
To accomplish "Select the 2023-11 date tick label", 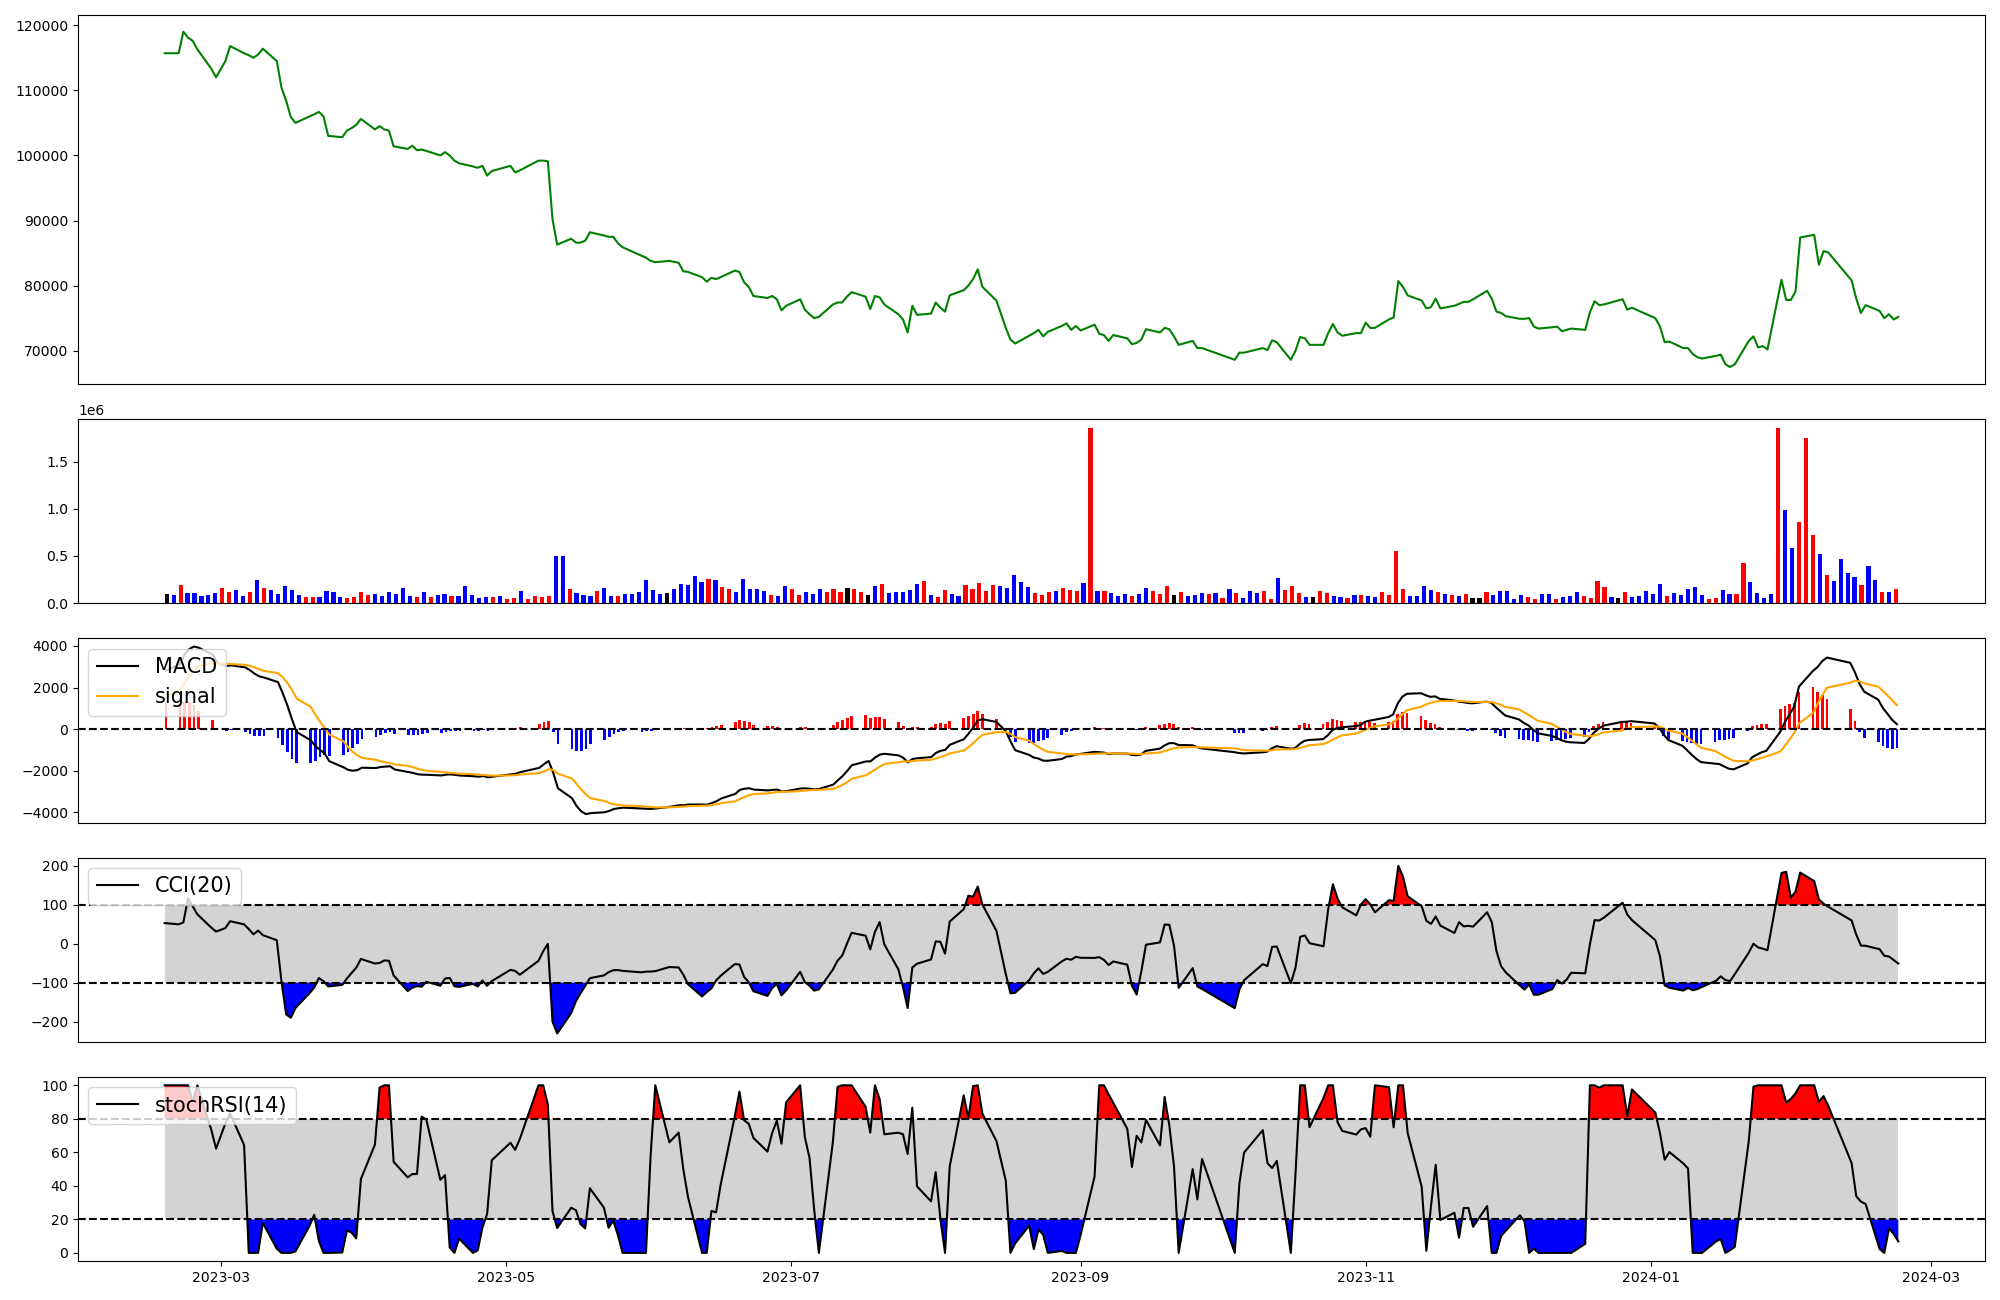I will (1366, 1277).
